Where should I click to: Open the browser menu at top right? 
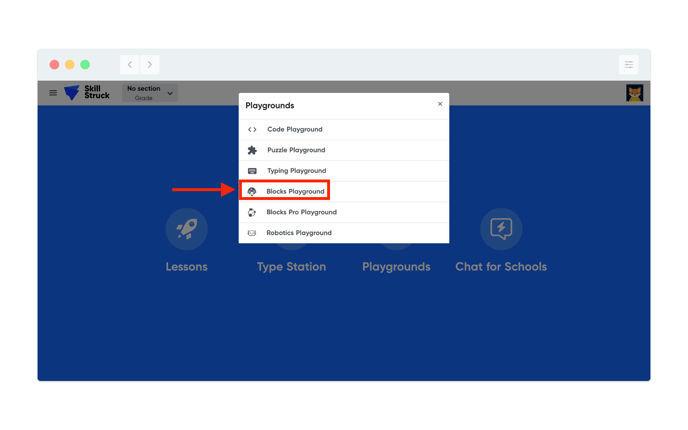click(628, 65)
